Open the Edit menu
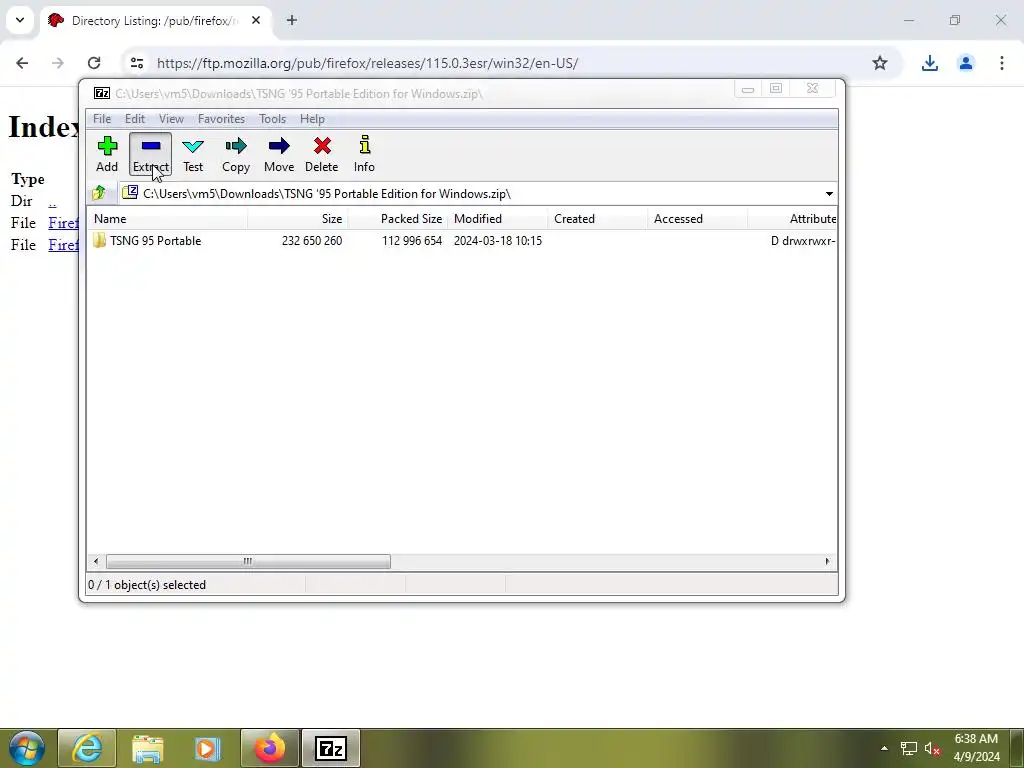The image size is (1024, 768). [135, 119]
